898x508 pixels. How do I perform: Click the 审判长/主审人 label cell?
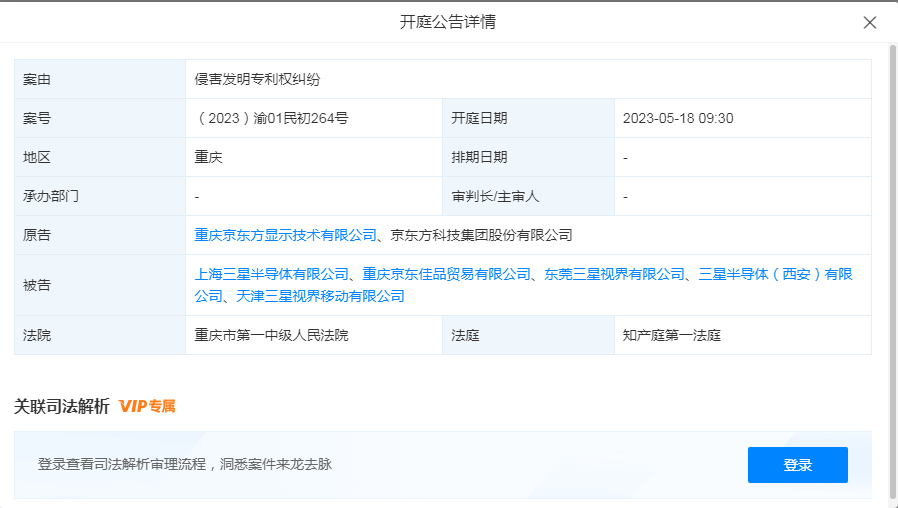[x=528, y=196]
